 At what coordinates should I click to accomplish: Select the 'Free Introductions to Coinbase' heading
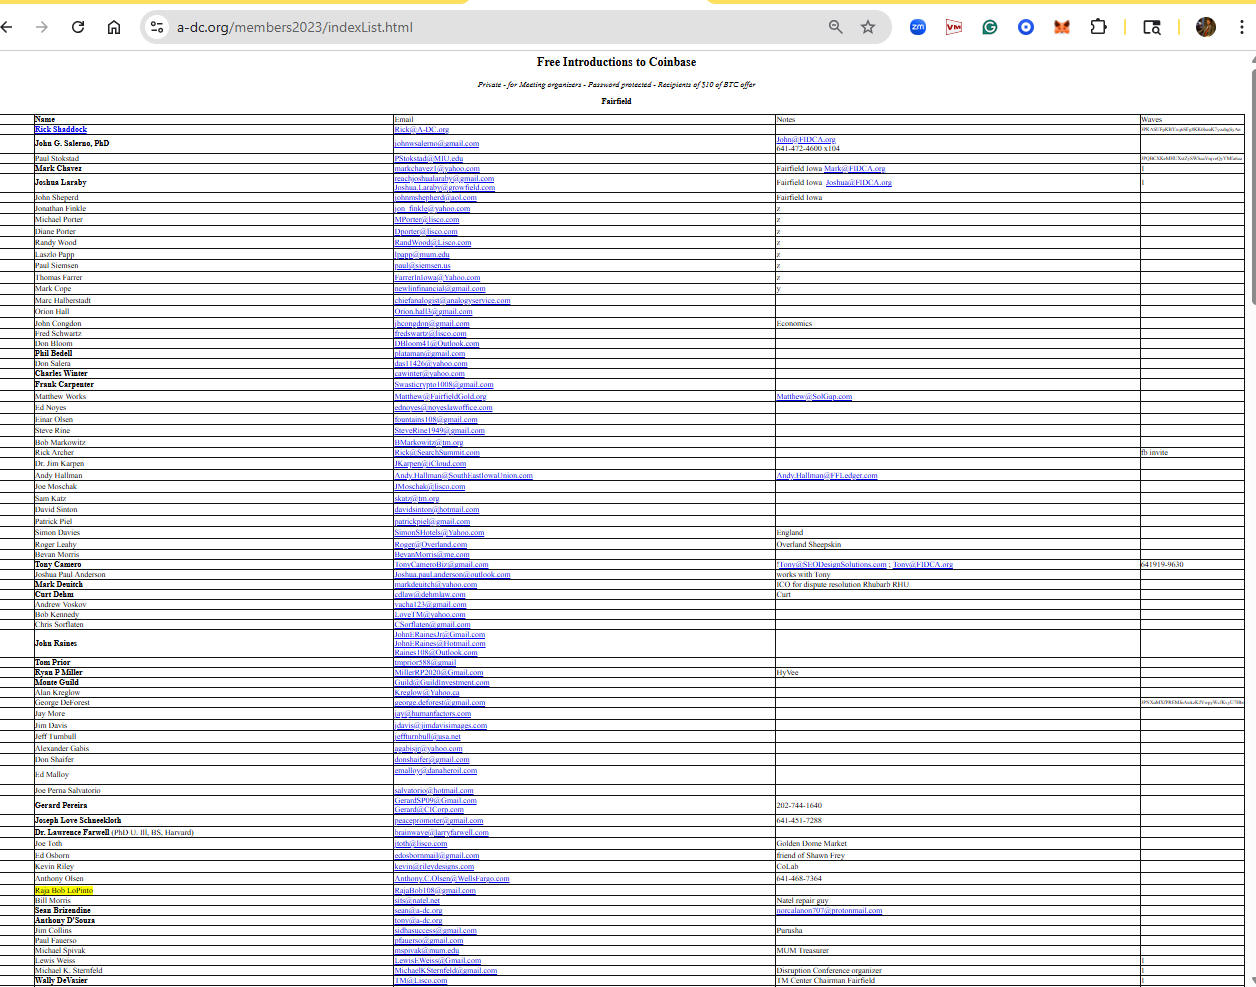tap(616, 62)
